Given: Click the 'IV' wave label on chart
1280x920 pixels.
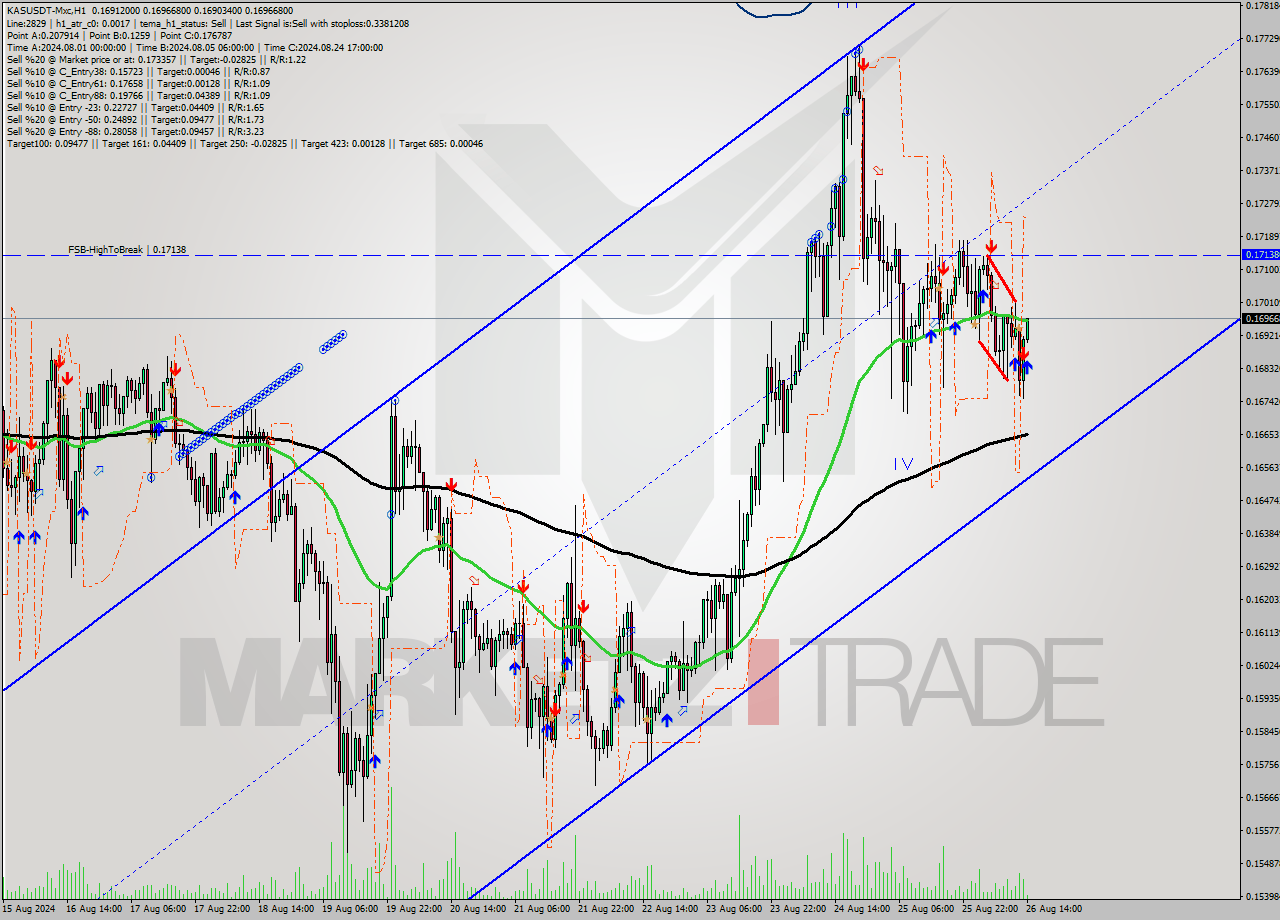Looking at the screenshot, I should coord(903,463).
